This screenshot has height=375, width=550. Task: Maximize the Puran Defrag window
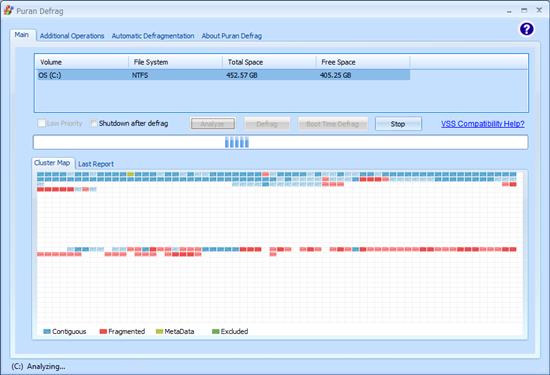[524, 11]
